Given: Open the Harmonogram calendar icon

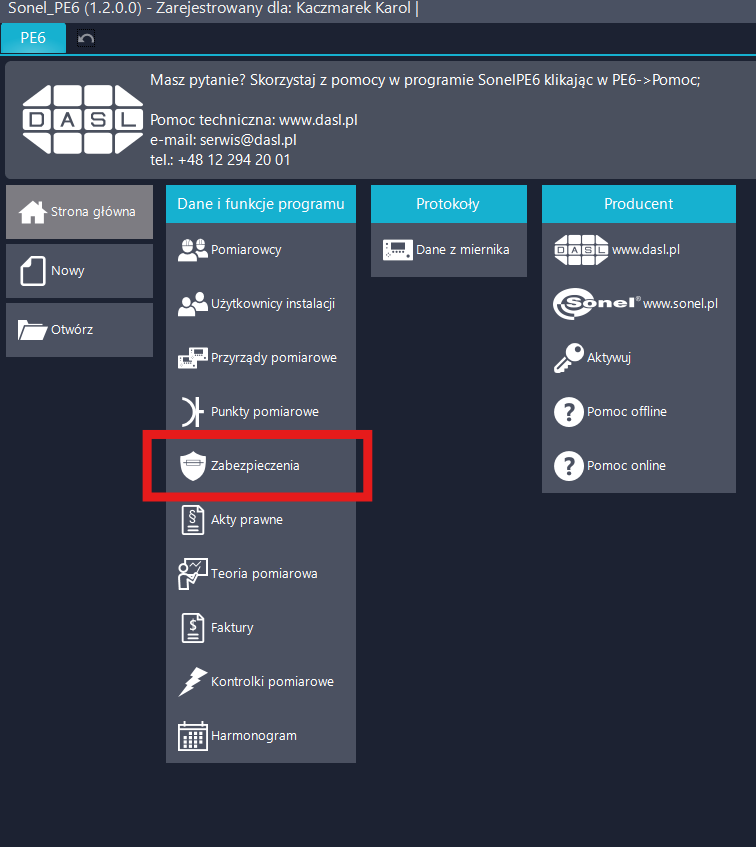Looking at the screenshot, I should (x=192, y=736).
